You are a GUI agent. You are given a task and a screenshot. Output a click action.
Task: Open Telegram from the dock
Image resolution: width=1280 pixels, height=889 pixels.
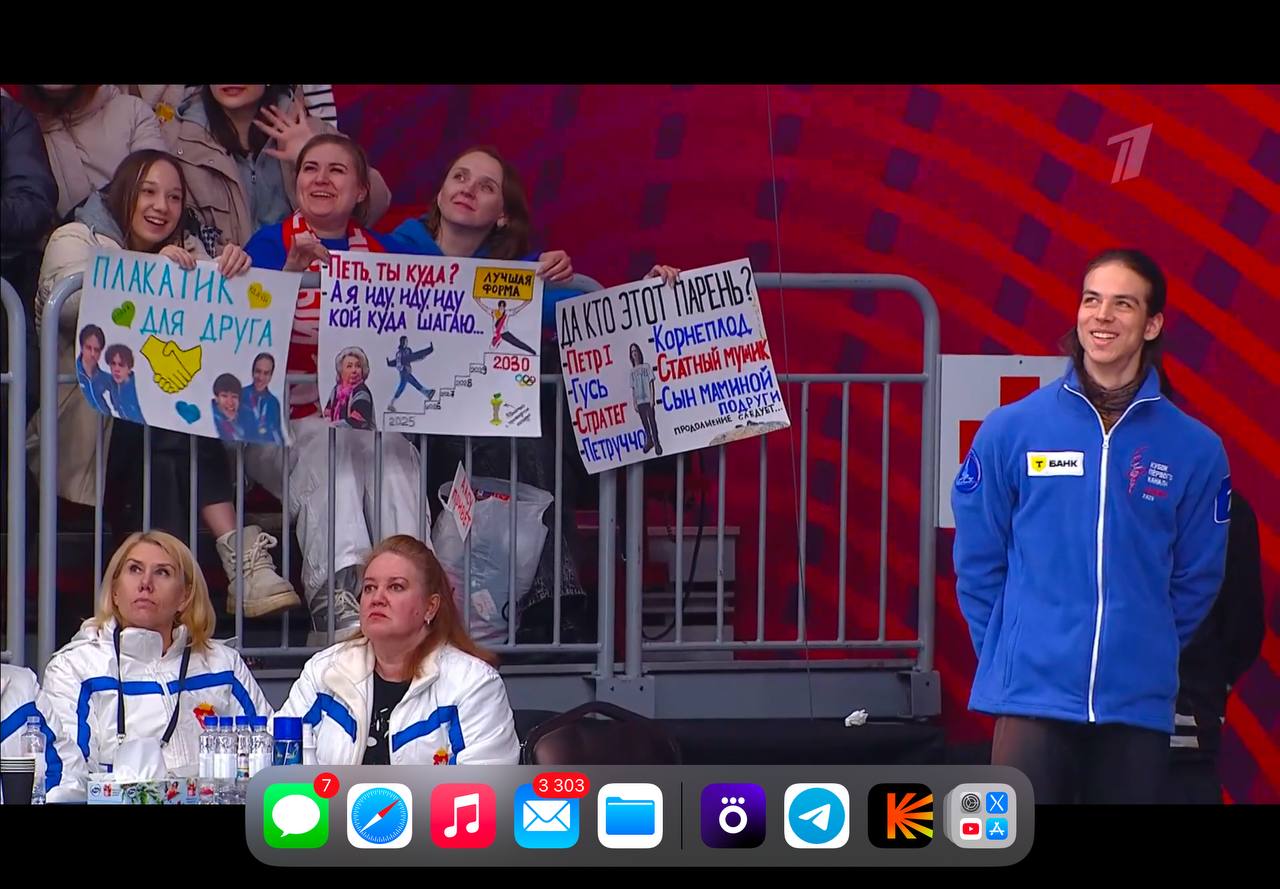[816, 816]
